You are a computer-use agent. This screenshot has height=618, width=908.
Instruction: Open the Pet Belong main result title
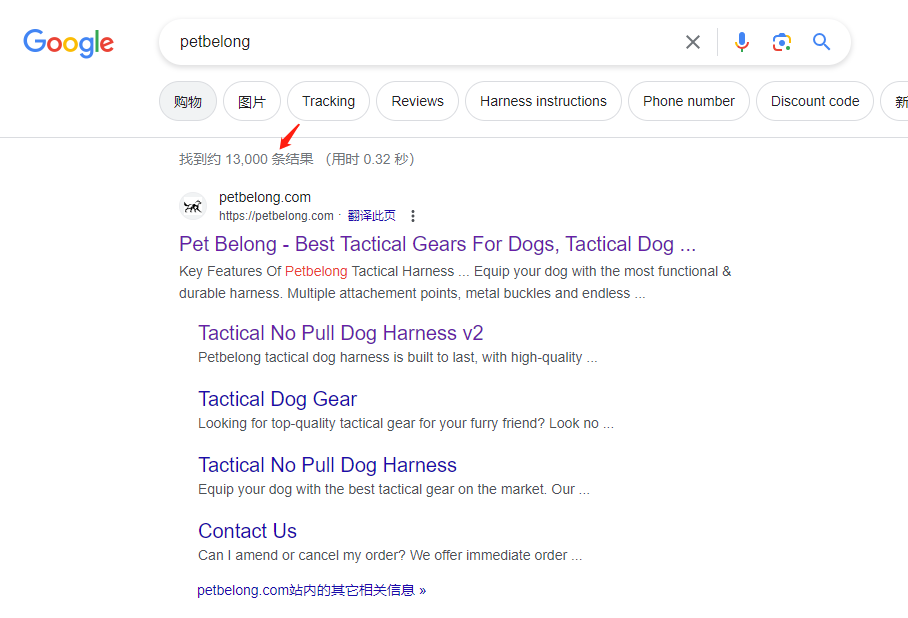pos(437,244)
